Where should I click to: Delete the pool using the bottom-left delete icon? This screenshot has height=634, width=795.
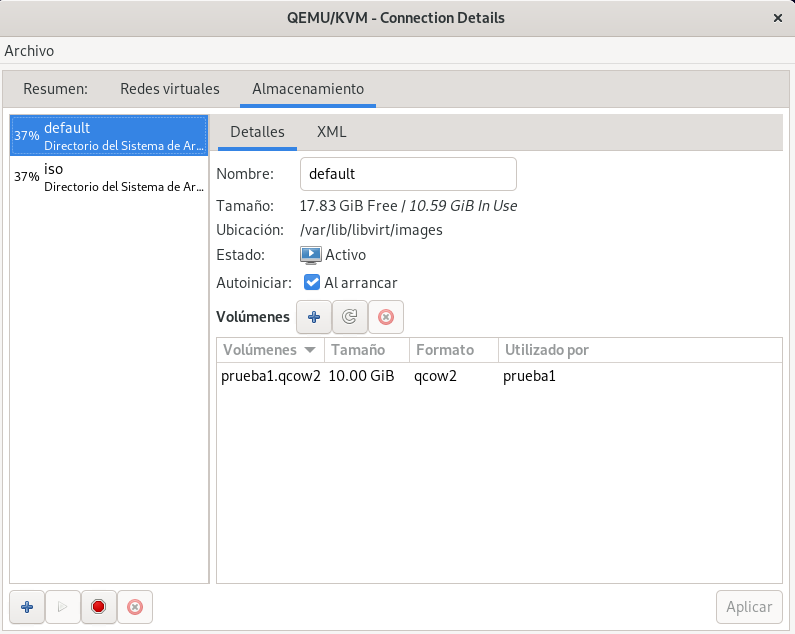pos(135,607)
